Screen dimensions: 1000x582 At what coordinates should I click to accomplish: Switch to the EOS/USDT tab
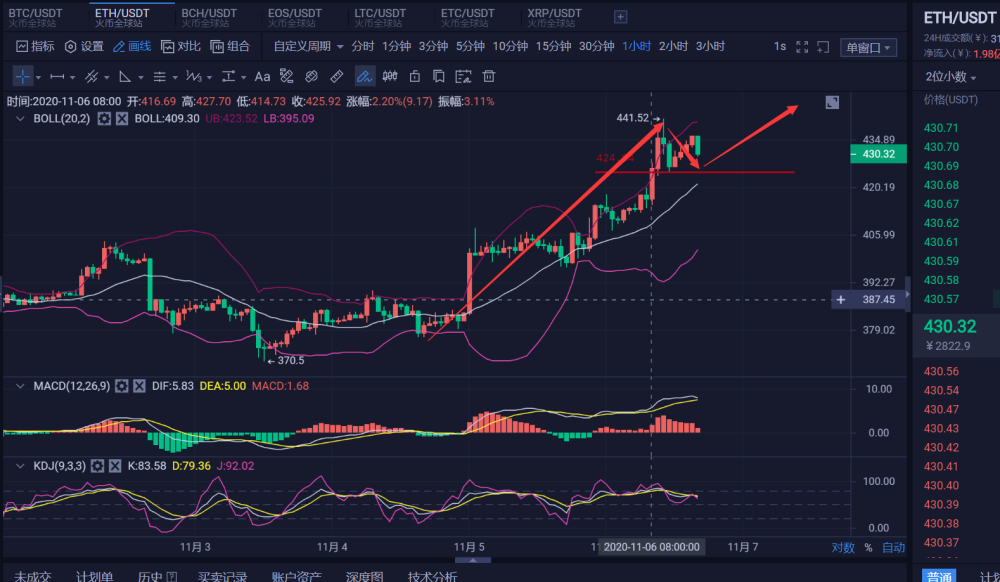(295, 17)
